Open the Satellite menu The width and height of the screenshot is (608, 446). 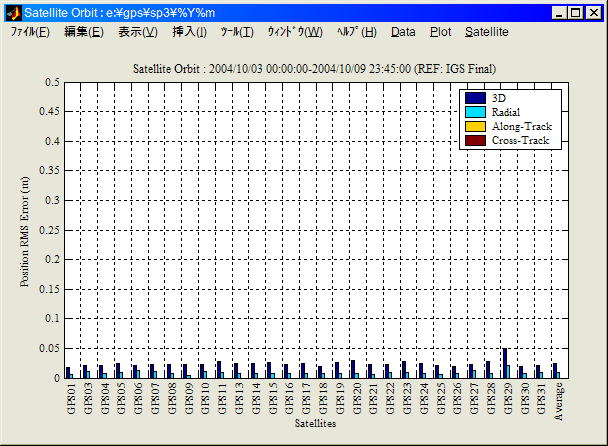486,32
